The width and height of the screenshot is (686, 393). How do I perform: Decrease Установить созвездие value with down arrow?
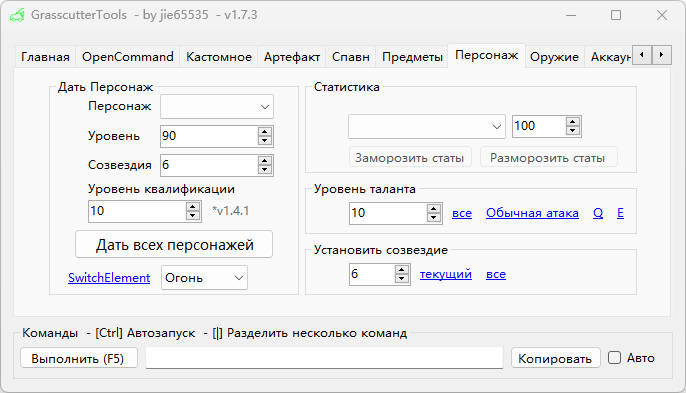[x=401, y=279]
